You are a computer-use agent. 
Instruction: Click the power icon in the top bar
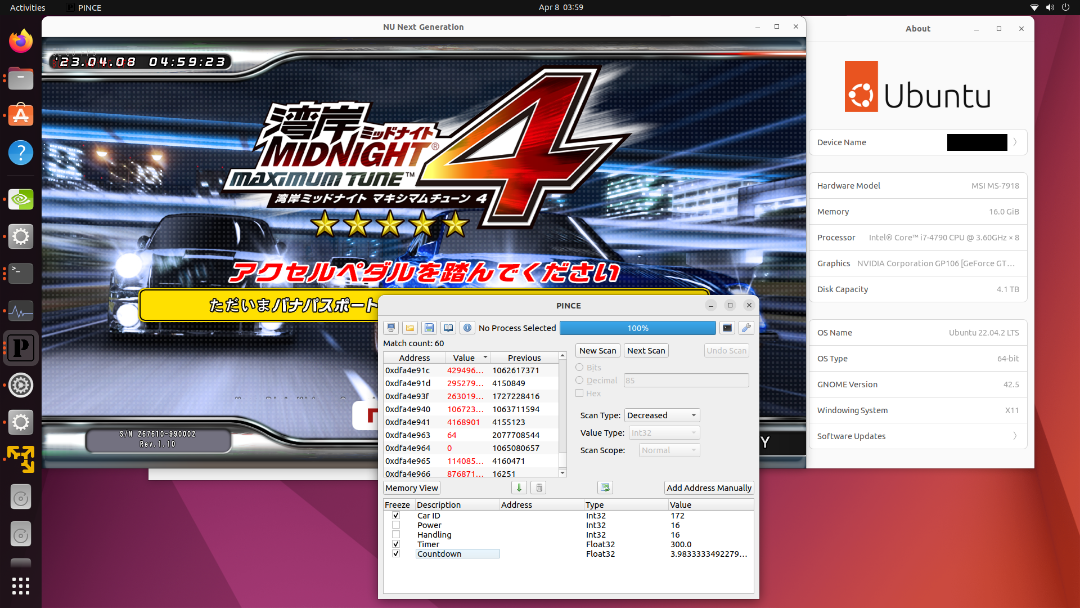click(1066, 8)
